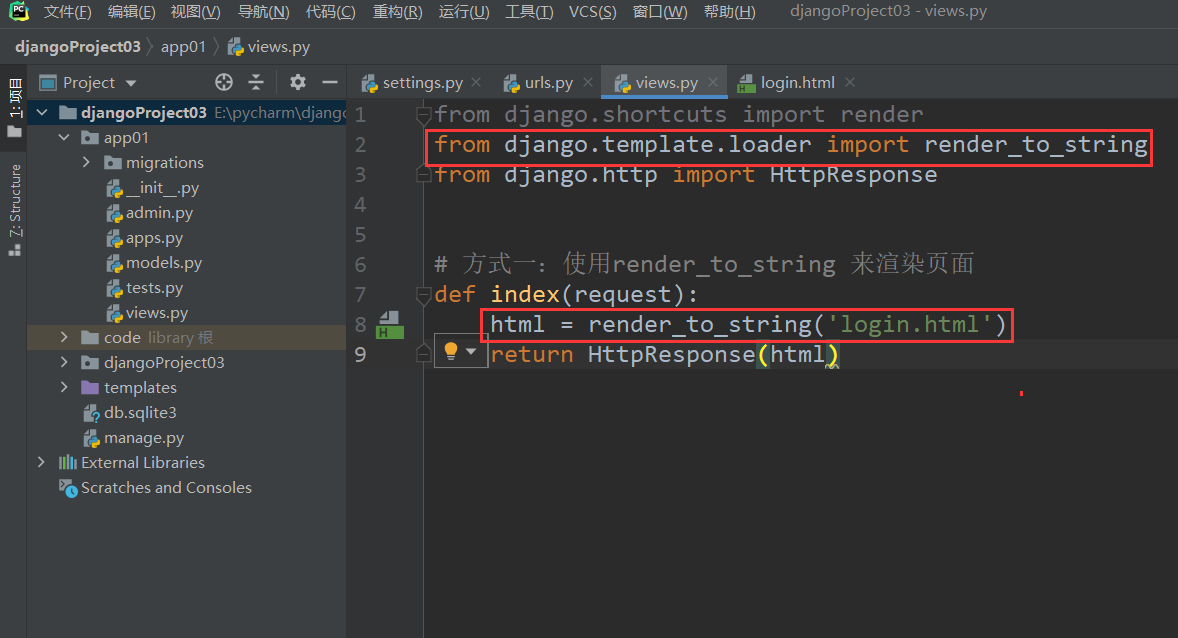Hide the Project panel with minus icon
The image size is (1178, 638).
pos(330,83)
